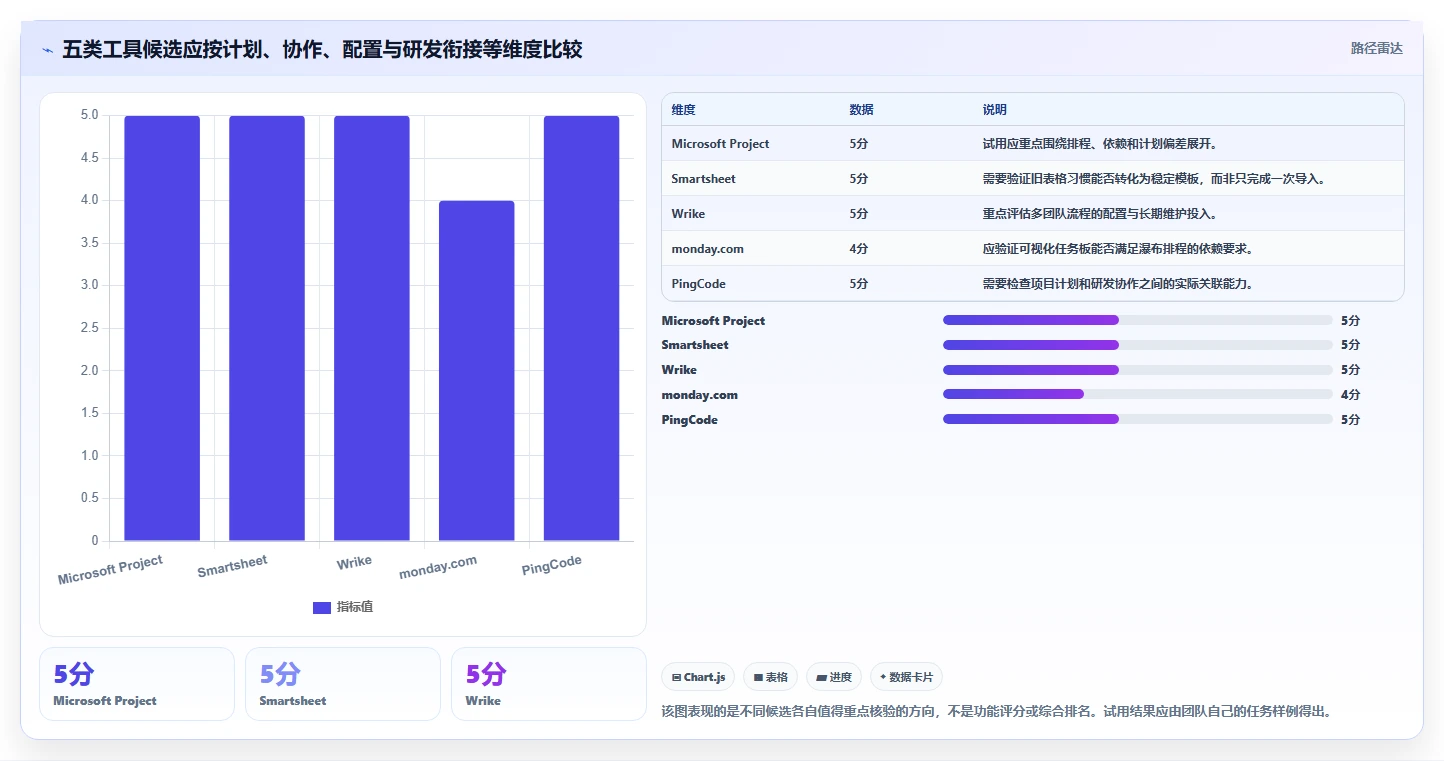Click the 说明 column header
Image resolution: width=1444 pixels, height=761 pixels.
click(x=995, y=110)
